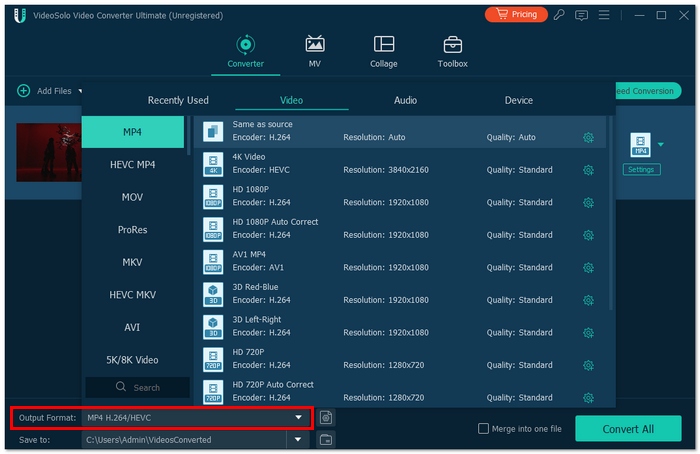Expand the Add Files dropdown arrow

tap(80, 91)
